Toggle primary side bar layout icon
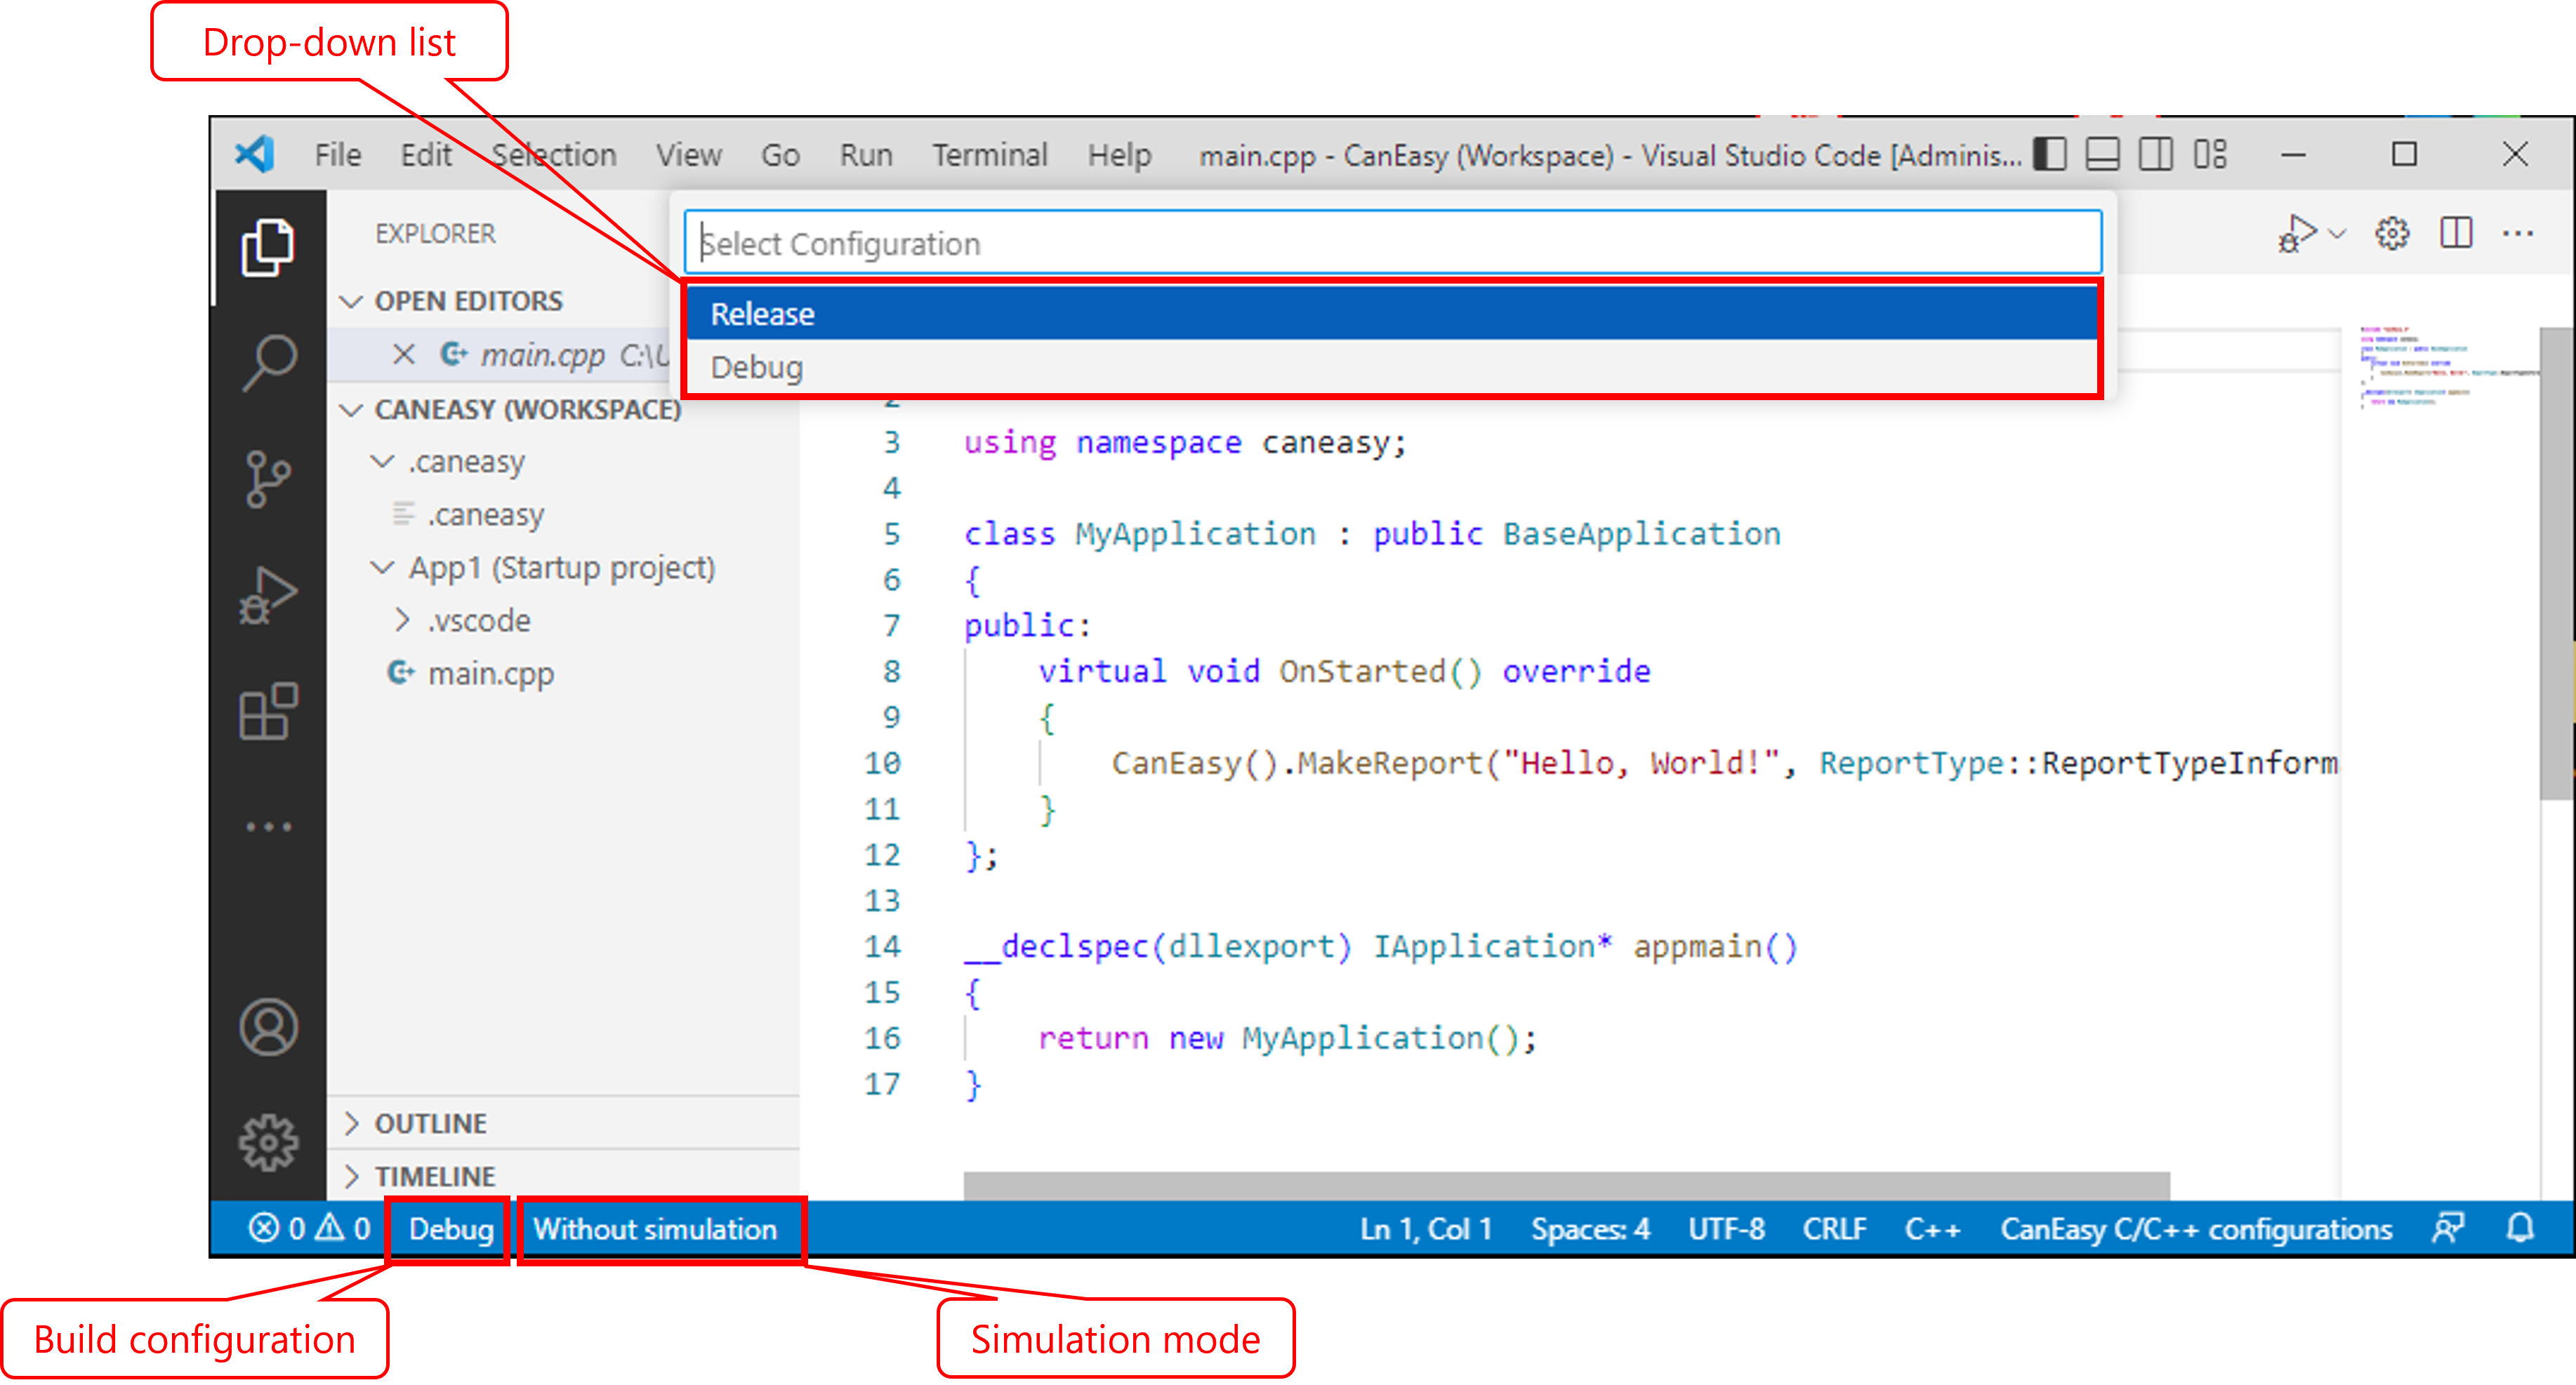Screen dimensions: 2576x1385 pos(2049,155)
